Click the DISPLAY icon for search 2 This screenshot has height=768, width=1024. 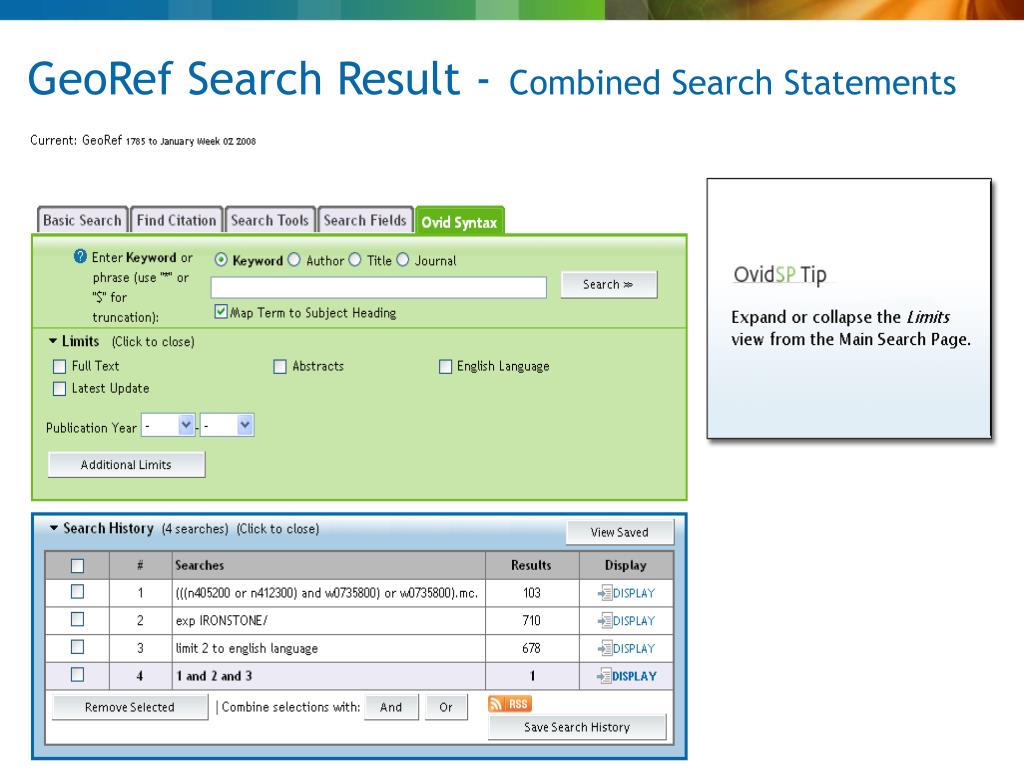click(605, 620)
